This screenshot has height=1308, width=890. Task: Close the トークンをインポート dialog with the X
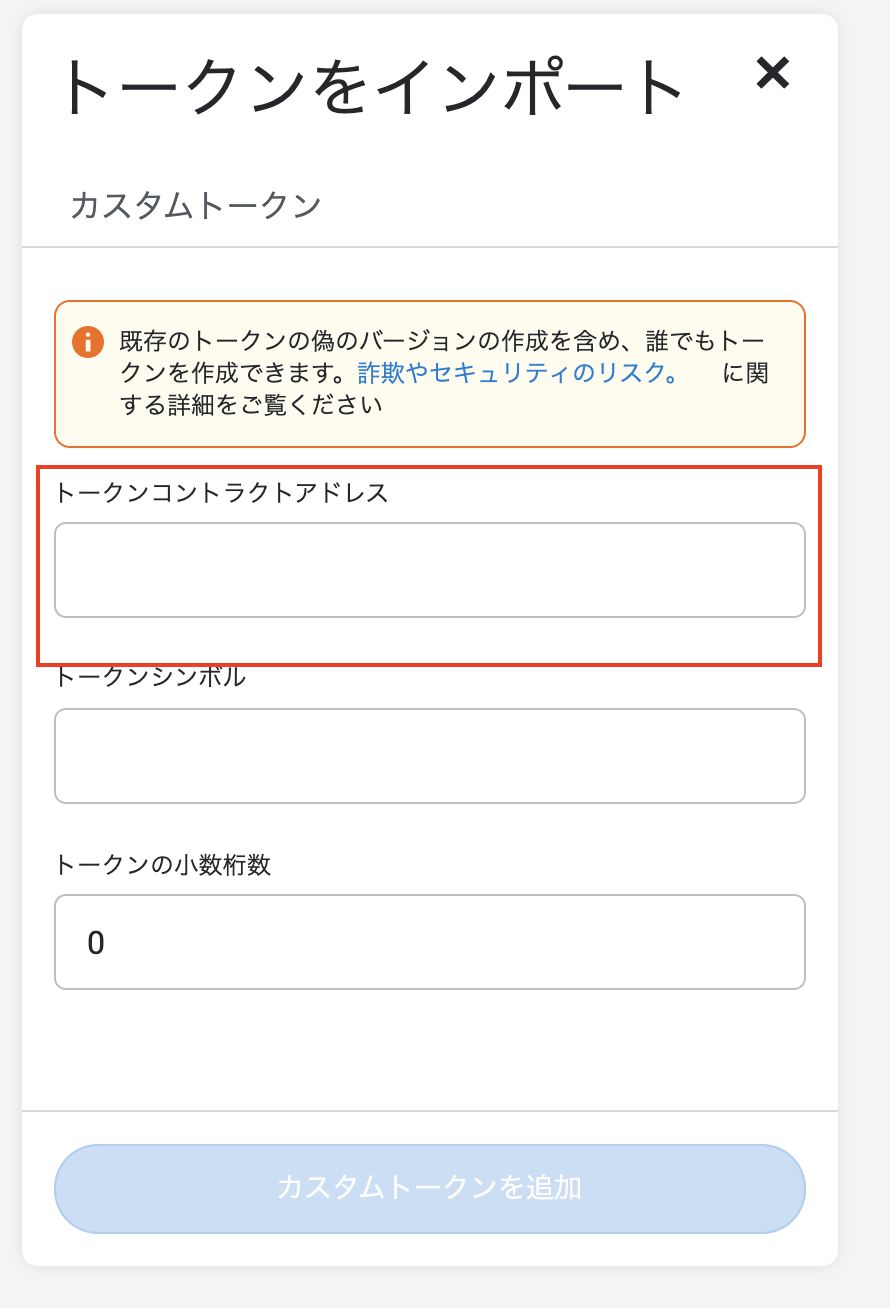tap(772, 74)
